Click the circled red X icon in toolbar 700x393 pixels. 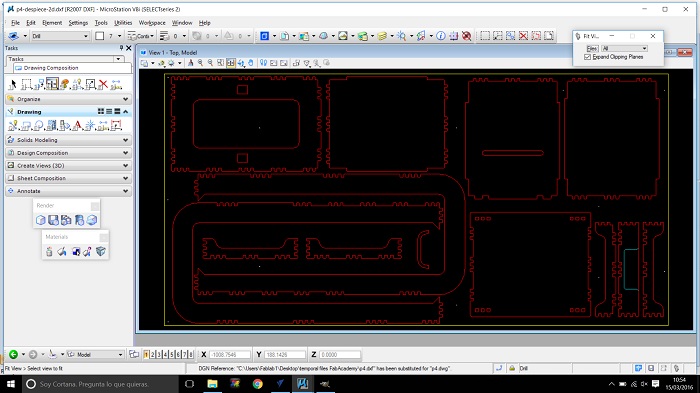tap(467, 36)
